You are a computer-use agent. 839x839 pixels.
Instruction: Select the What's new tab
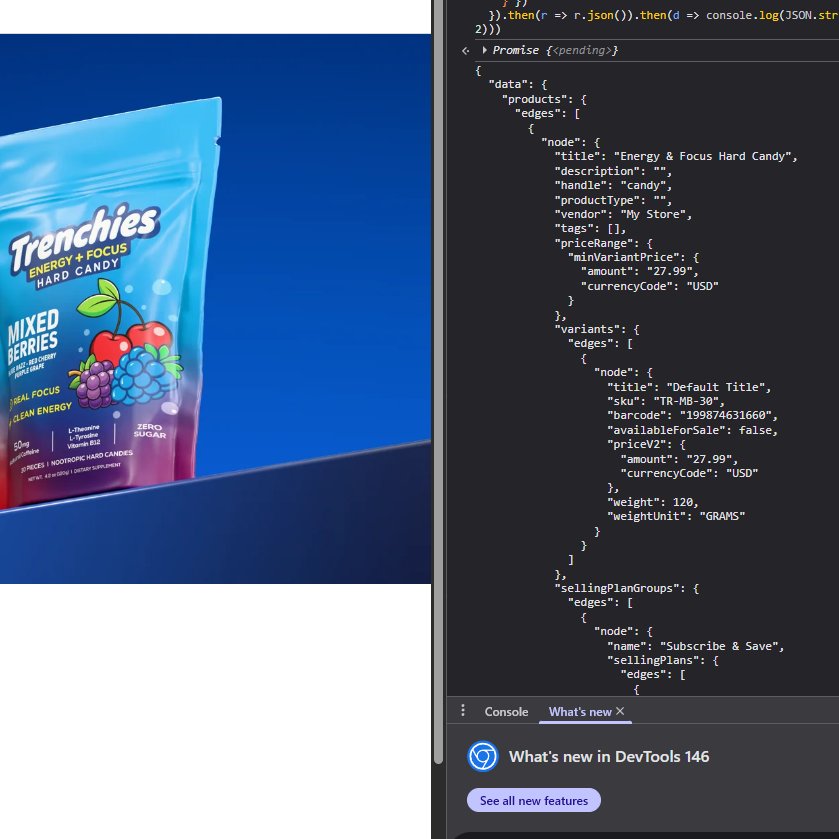(580, 712)
